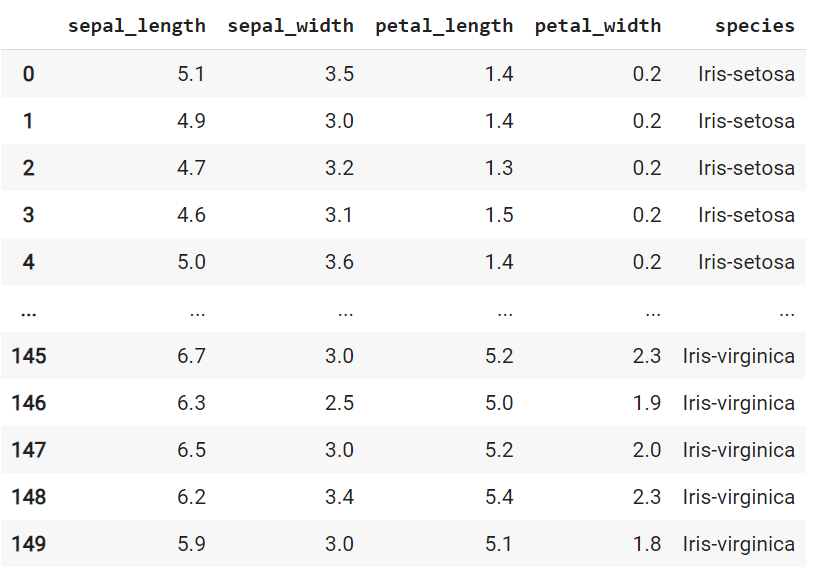
Task: Click petal_length value 1.3 in row 2
Action: pos(499,168)
